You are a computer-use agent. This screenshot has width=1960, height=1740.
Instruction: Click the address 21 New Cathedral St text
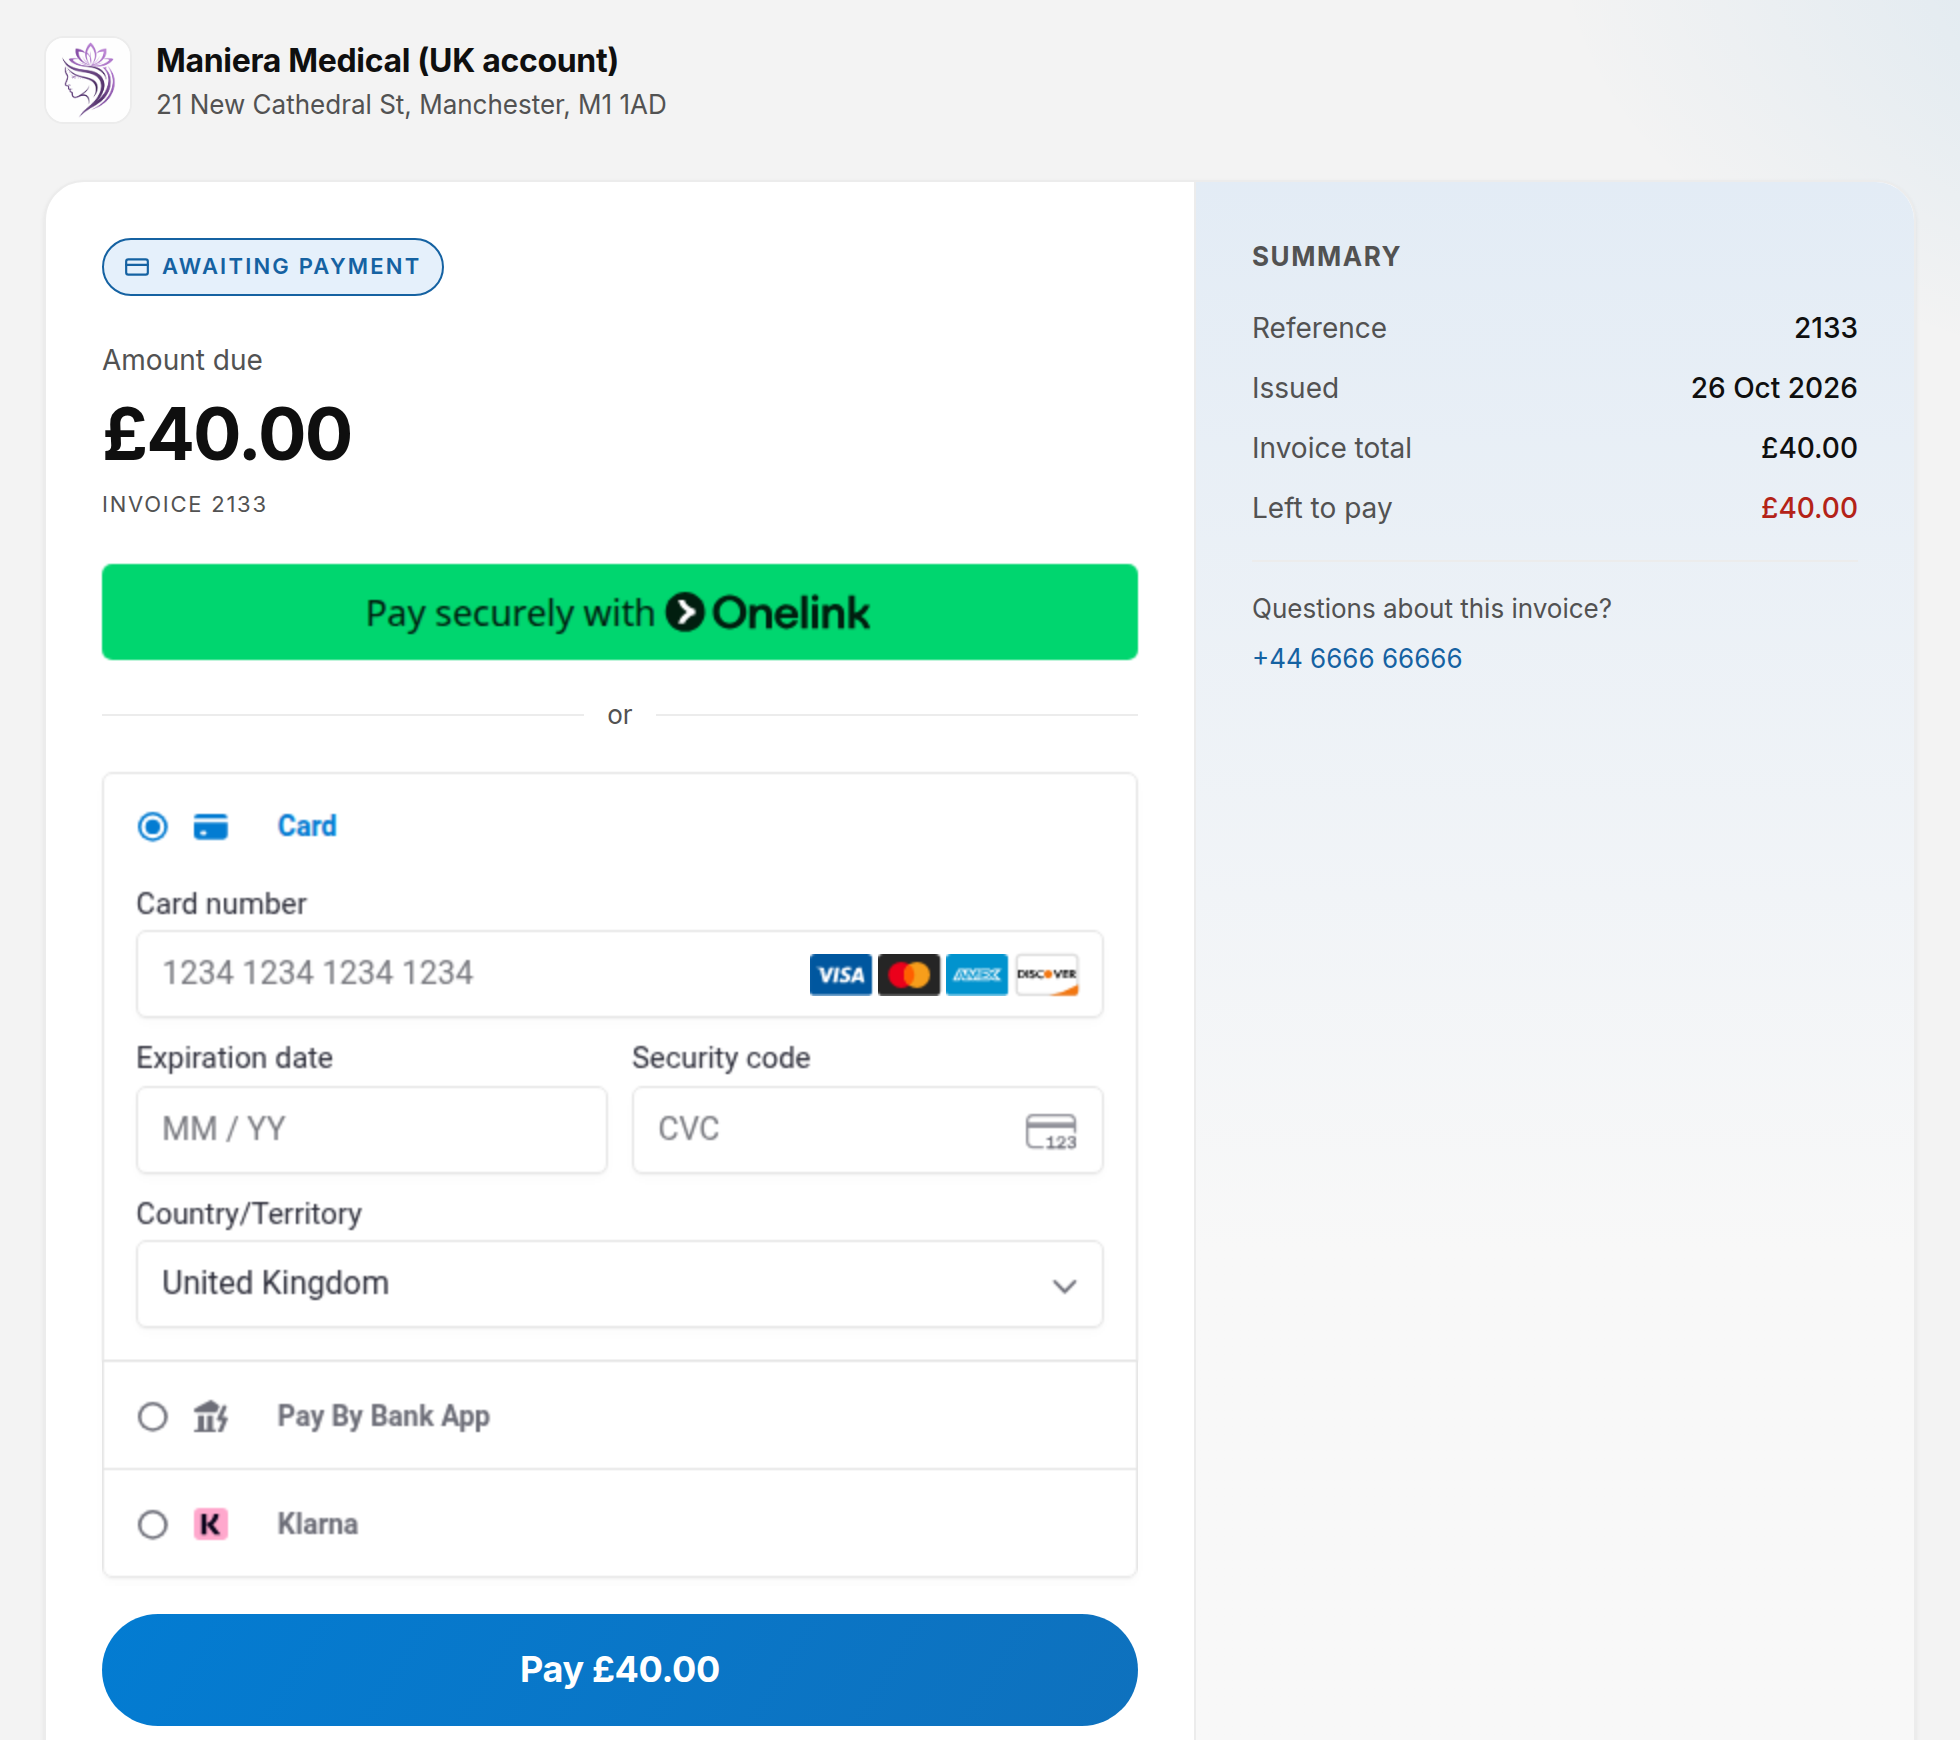411,105
